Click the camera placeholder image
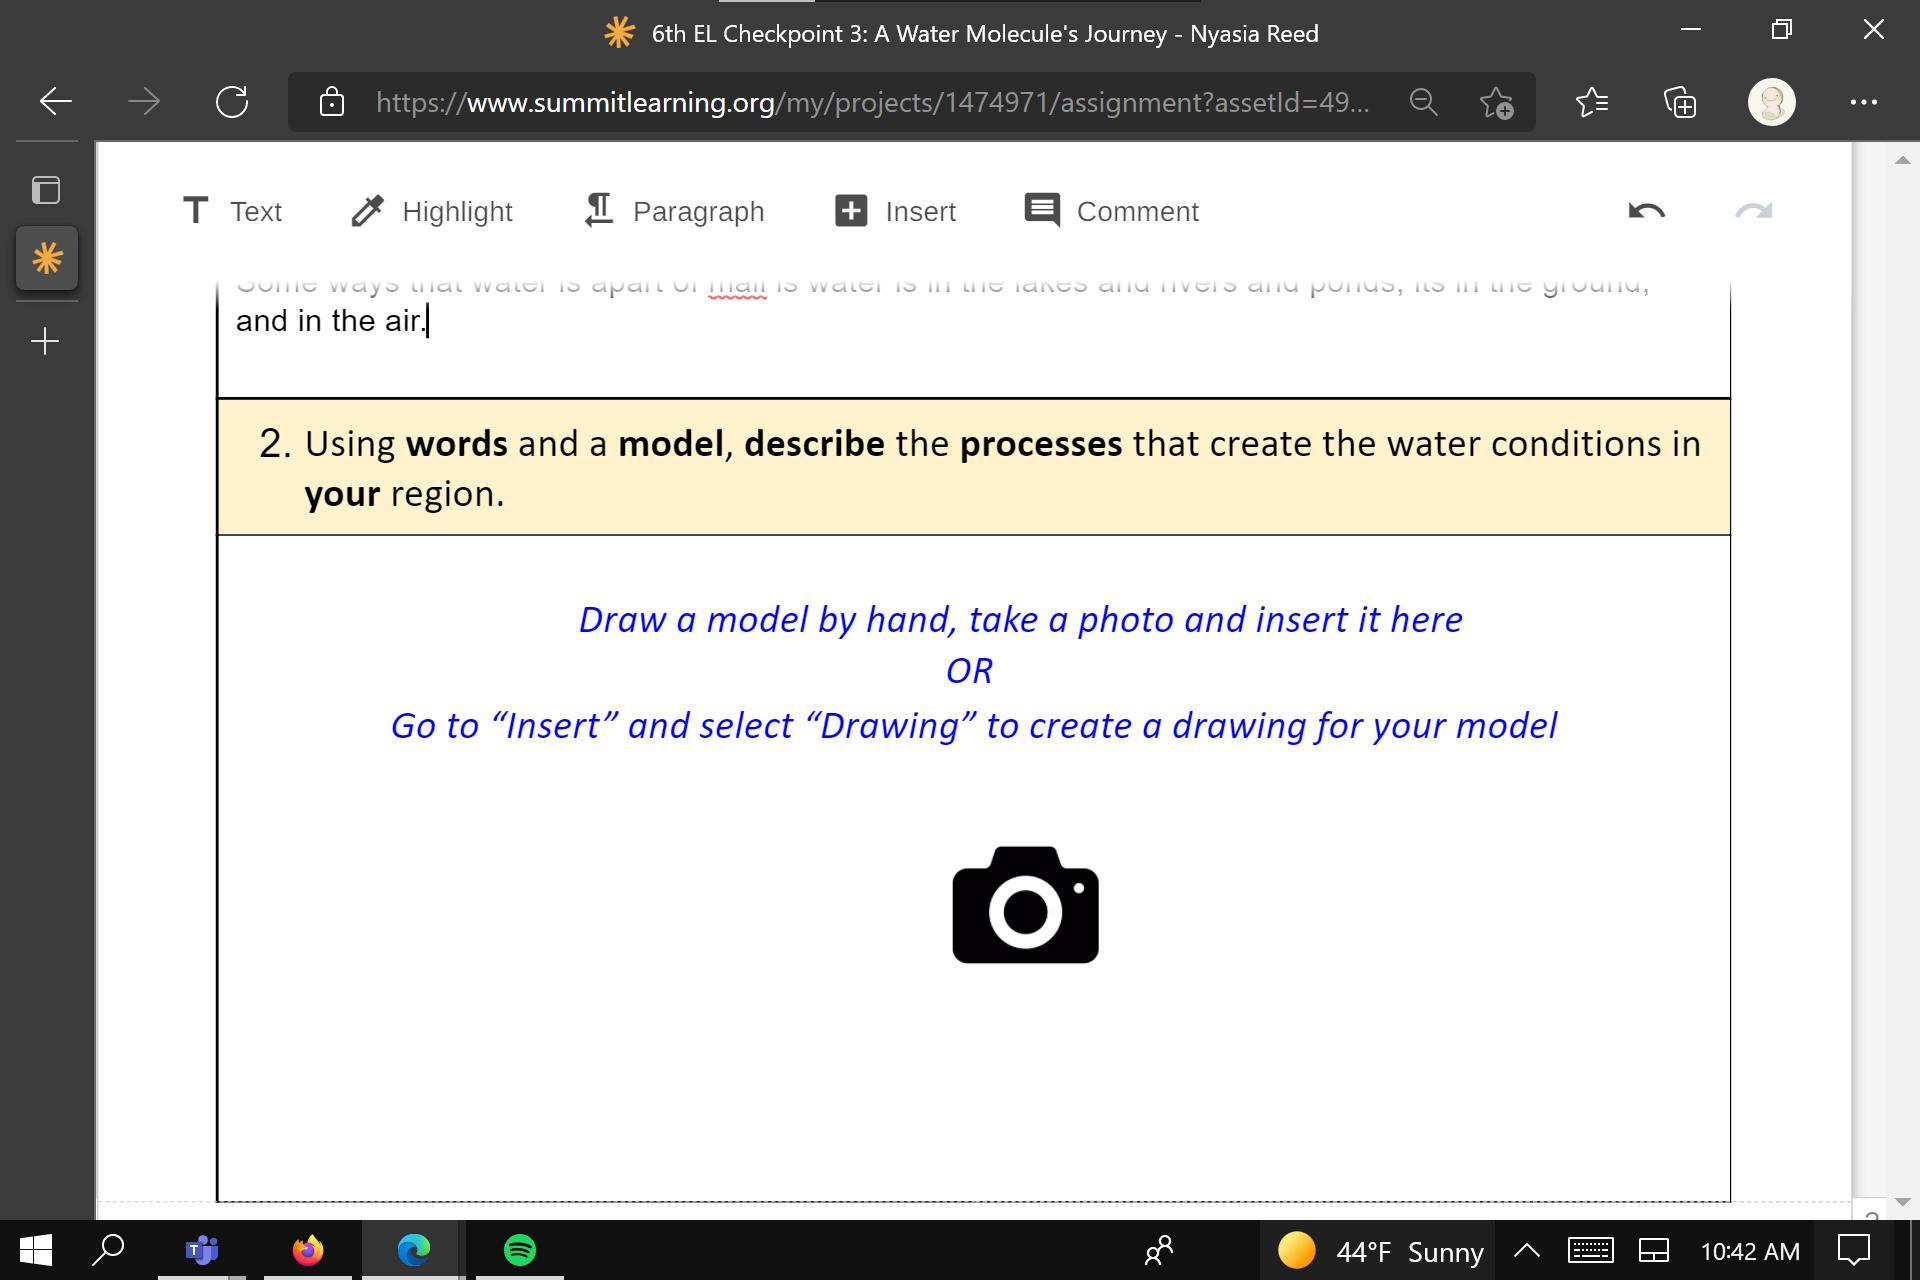 point(1025,904)
